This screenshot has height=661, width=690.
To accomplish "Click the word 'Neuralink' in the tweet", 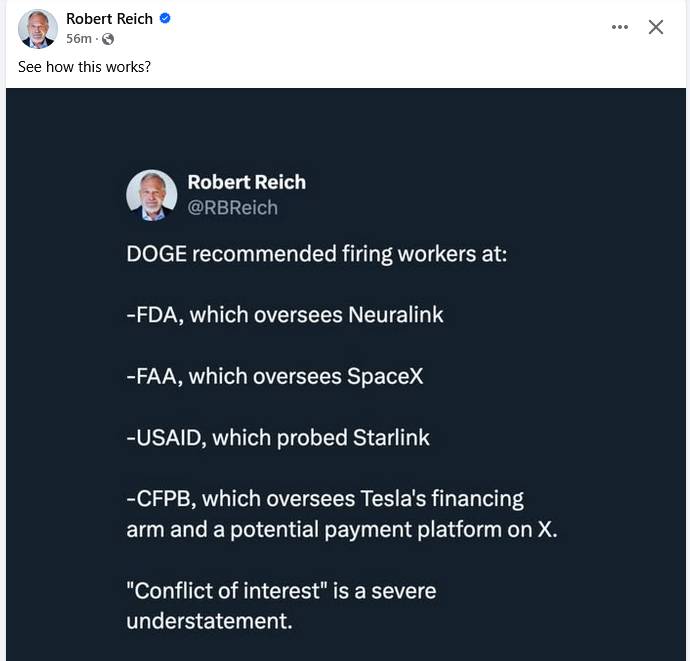I will [396, 315].
